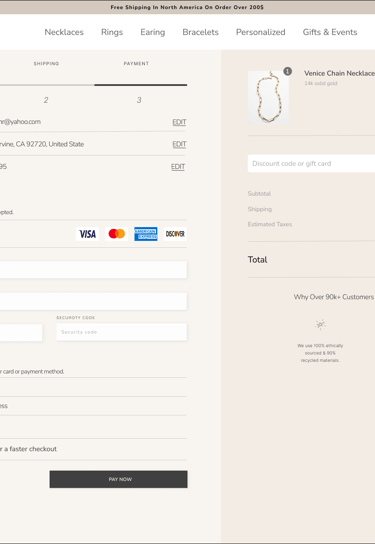Click the sparkle ethically sourced icon
This screenshot has width=375, height=544.
click(x=320, y=325)
